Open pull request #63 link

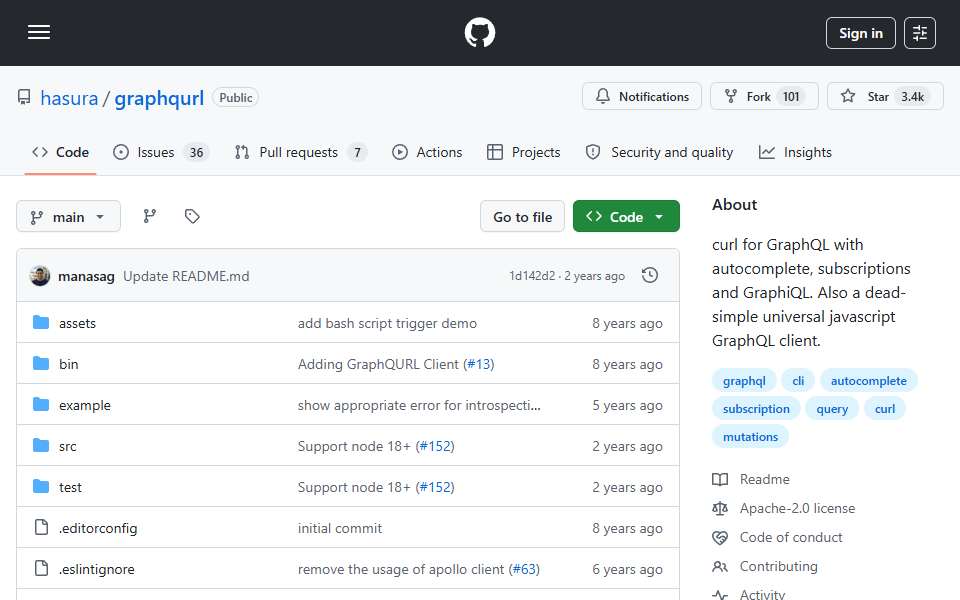(x=525, y=569)
